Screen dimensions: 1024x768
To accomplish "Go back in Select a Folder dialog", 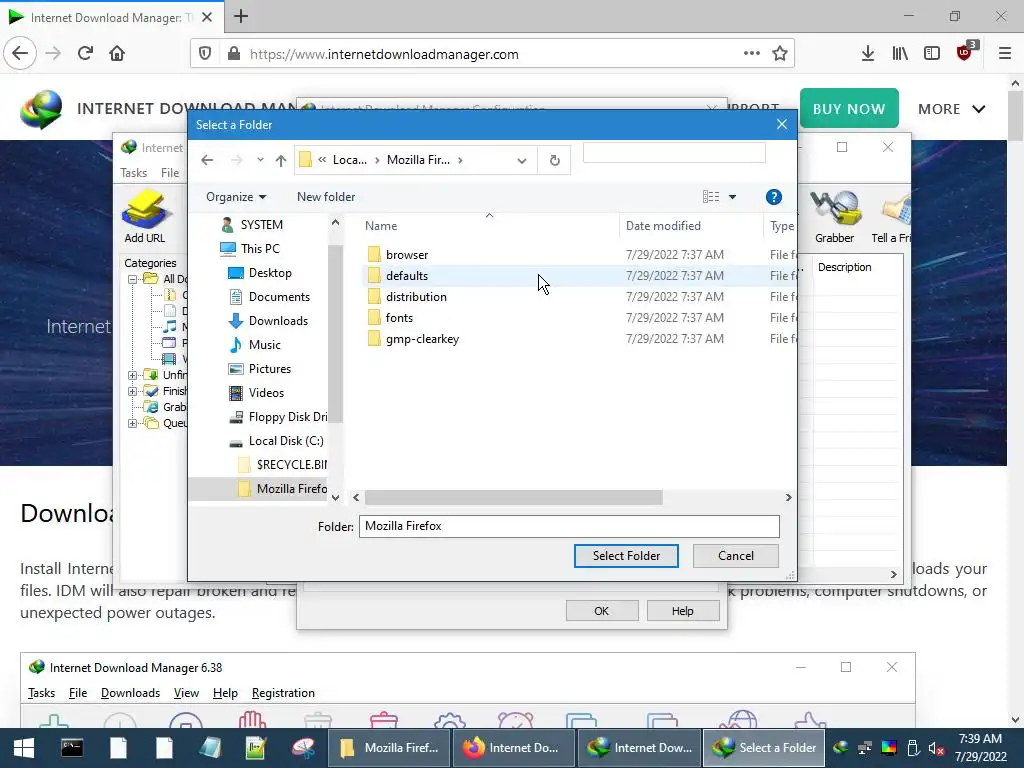I will click(207, 160).
